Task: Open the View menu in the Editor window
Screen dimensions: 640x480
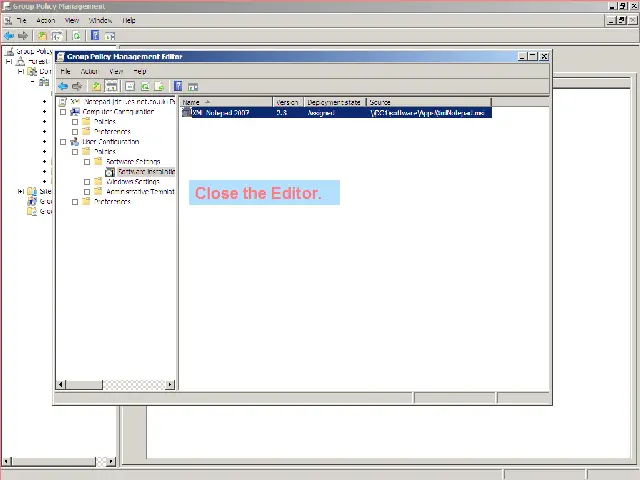Action: tap(116, 72)
